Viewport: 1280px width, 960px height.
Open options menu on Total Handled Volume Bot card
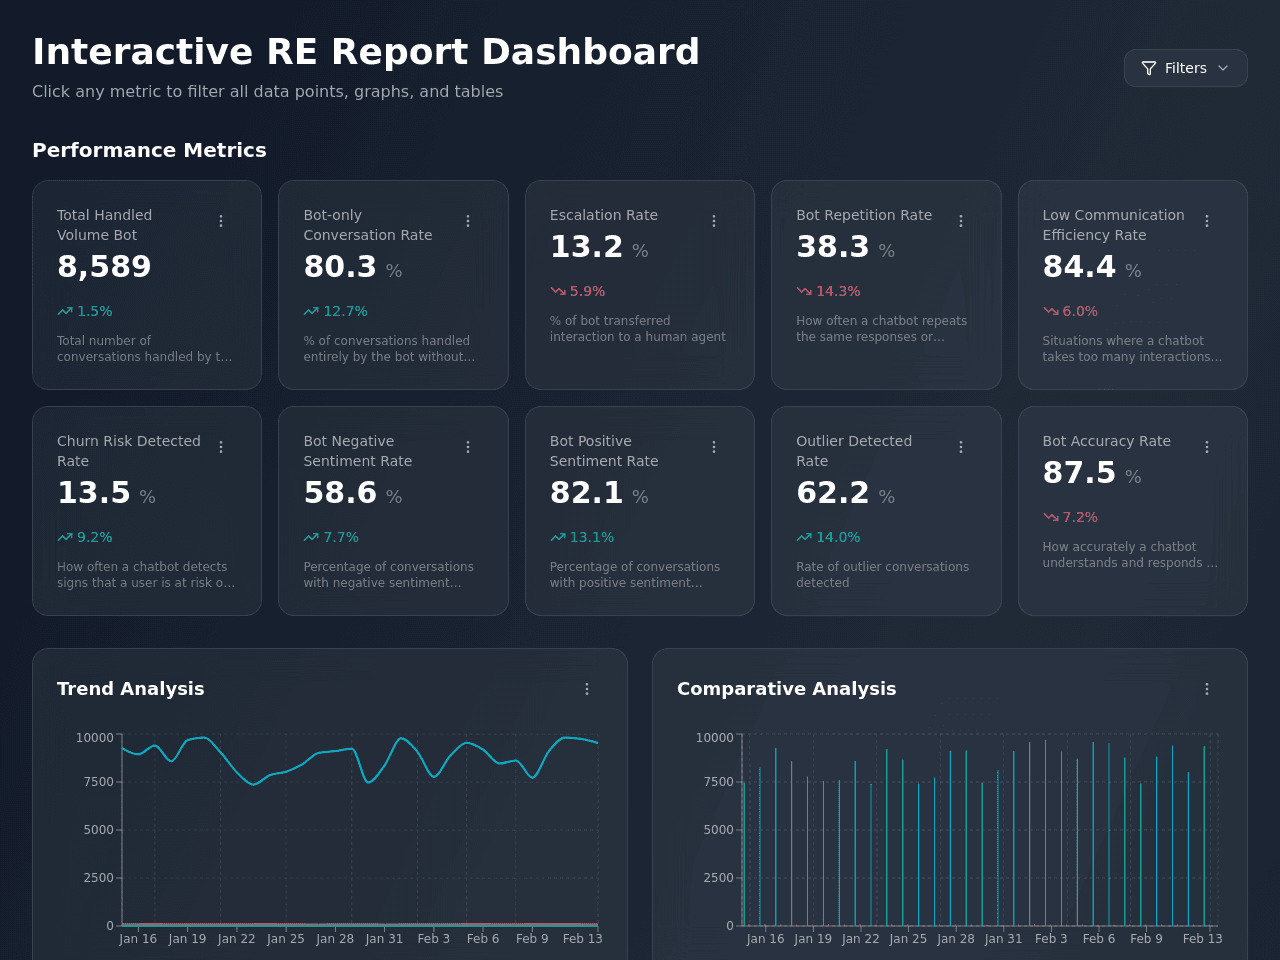click(x=221, y=221)
